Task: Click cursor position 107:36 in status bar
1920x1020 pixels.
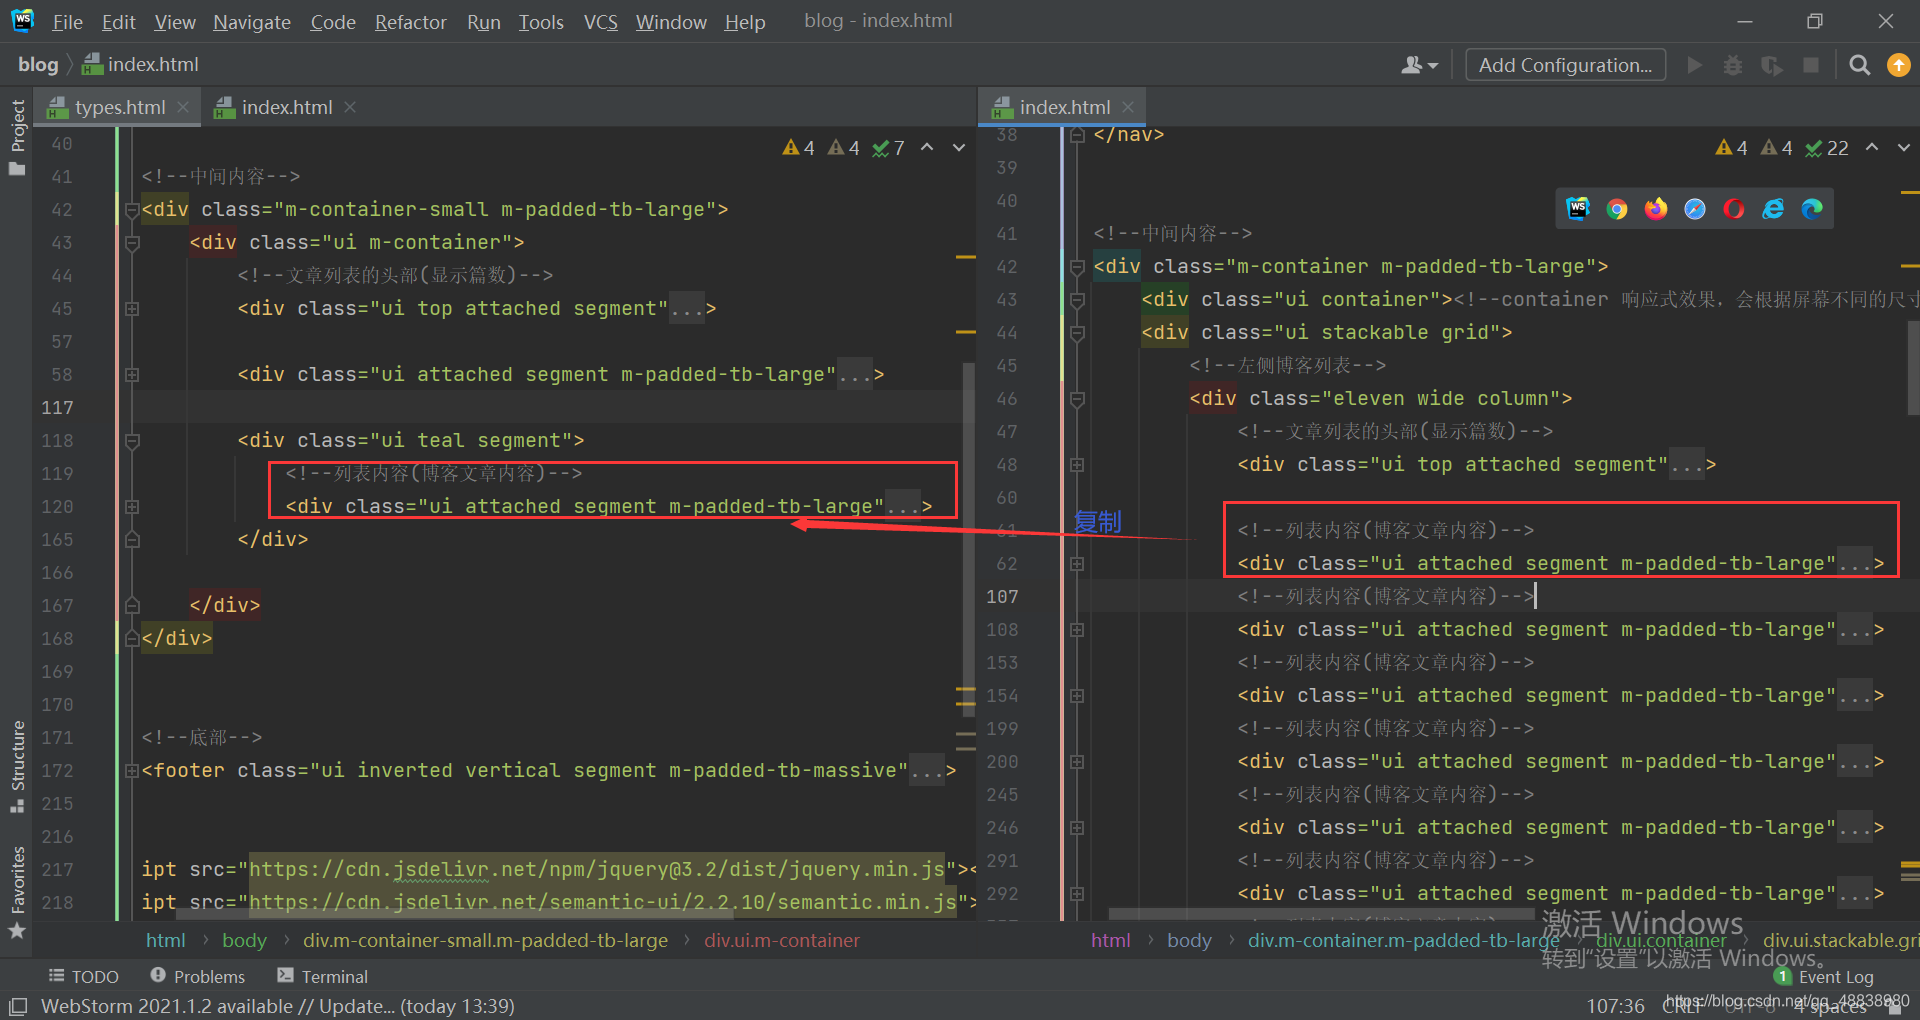Action: pyautogui.click(x=1615, y=1006)
